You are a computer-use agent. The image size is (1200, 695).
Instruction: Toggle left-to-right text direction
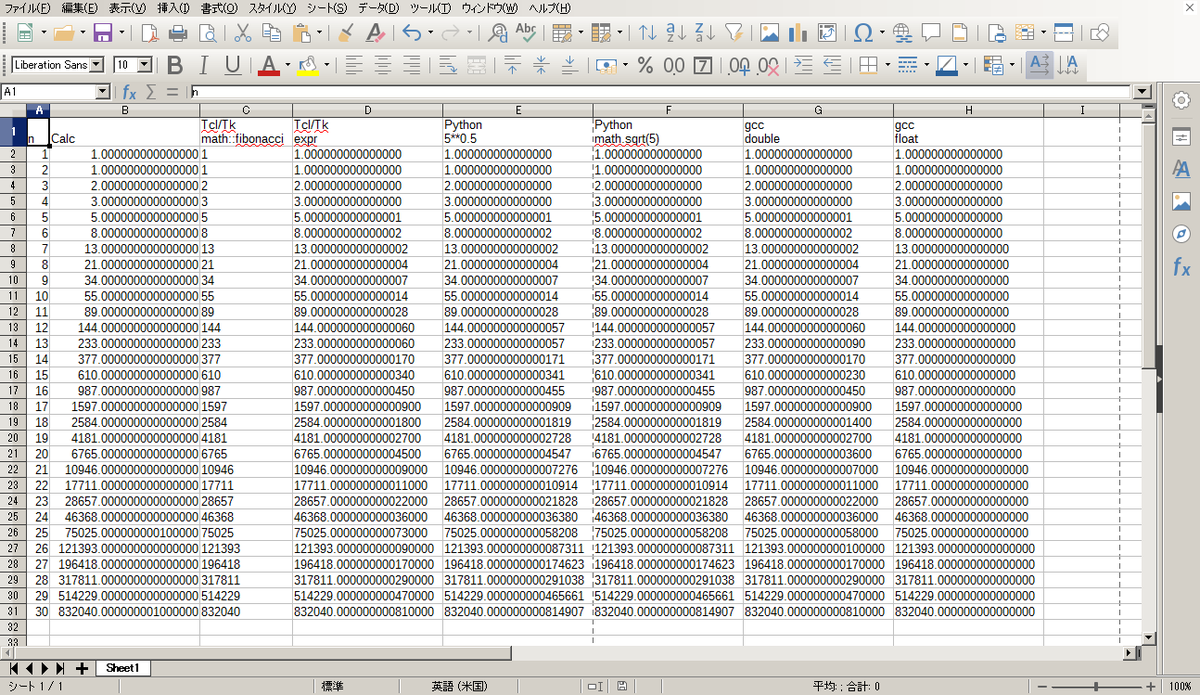point(1039,66)
